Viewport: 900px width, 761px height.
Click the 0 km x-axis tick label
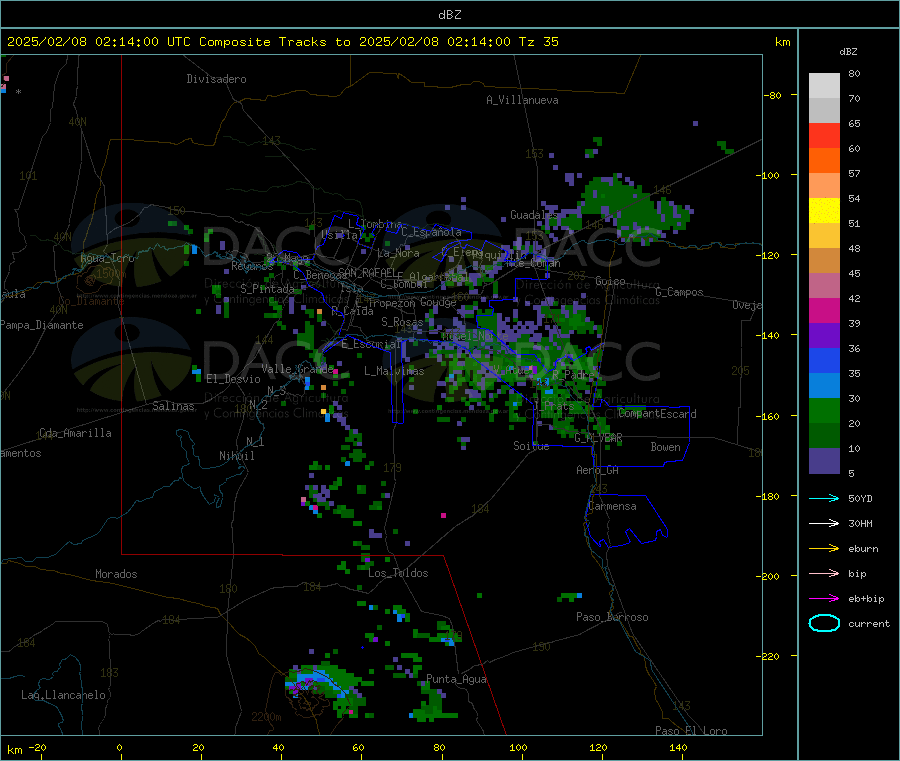tap(119, 747)
